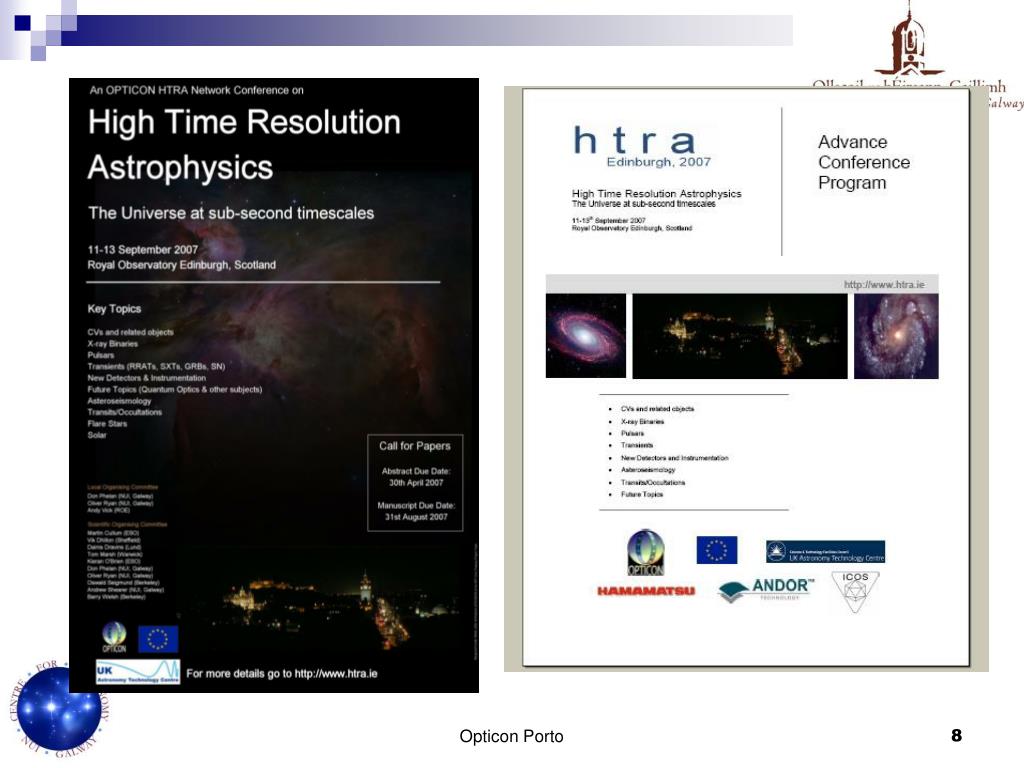Click the htra Edinburgh 2007 logo

tap(643, 147)
